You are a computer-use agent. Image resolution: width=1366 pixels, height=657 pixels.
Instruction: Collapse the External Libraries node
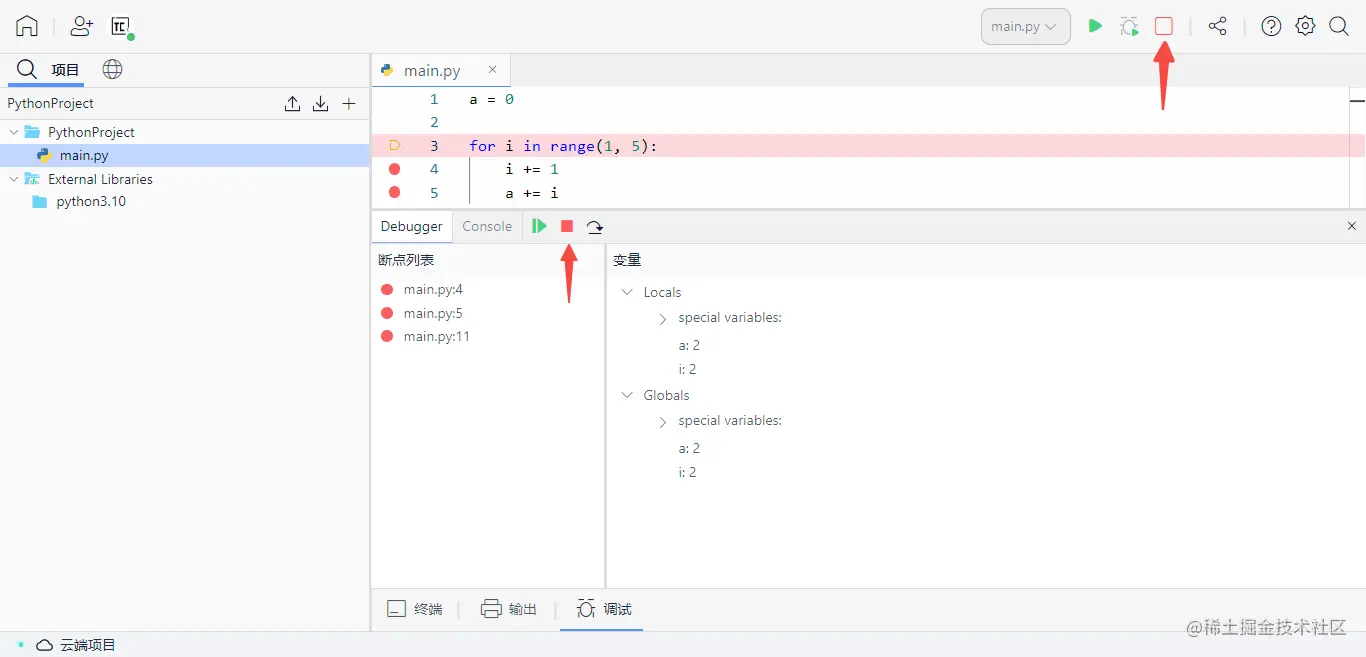[x=13, y=179]
